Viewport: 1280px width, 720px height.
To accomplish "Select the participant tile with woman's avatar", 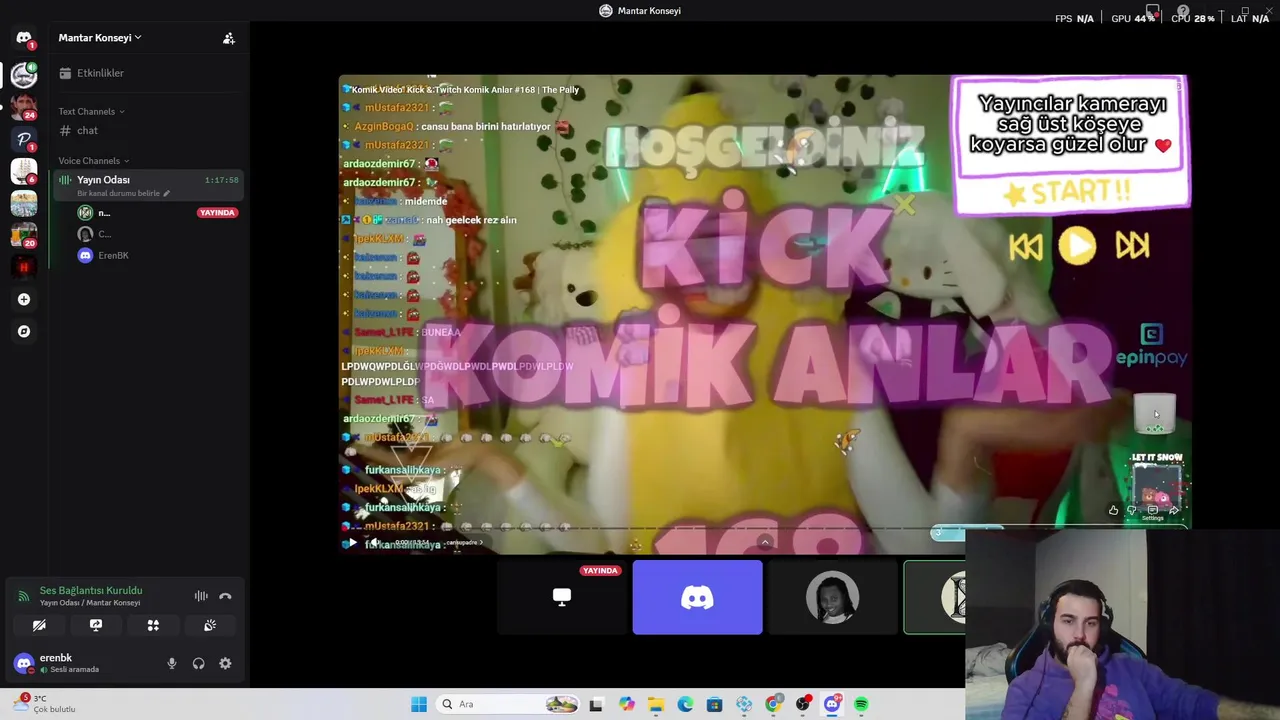I will click(x=832, y=597).
